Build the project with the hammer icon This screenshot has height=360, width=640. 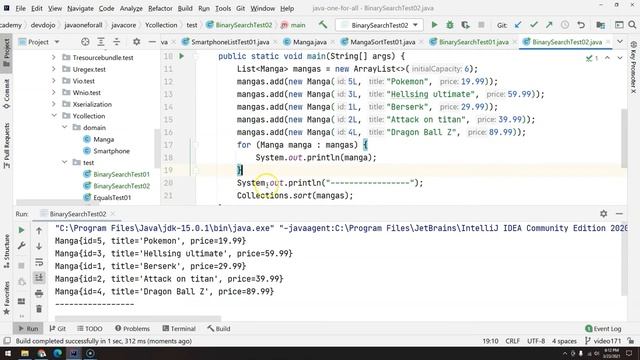(x=323, y=25)
